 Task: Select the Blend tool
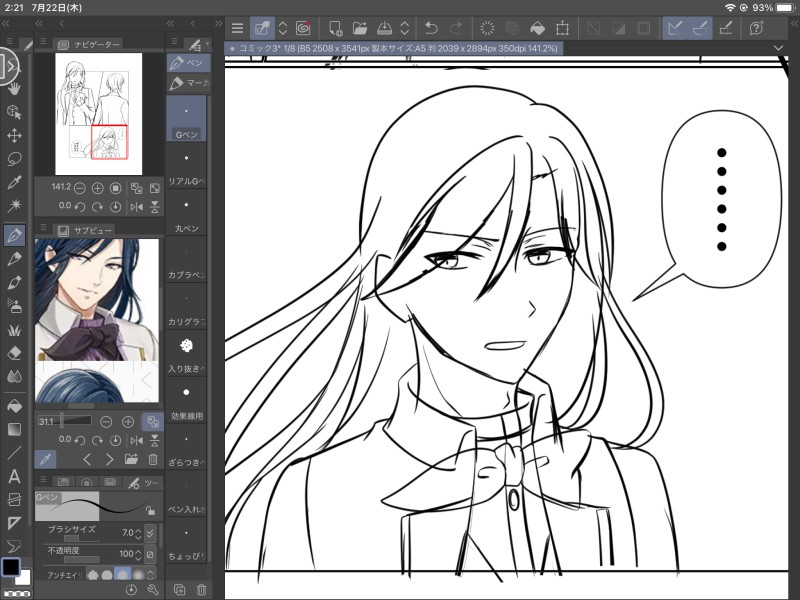click(14, 377)
